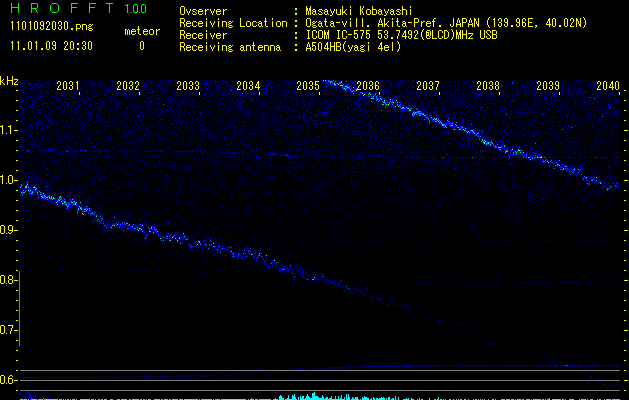Click the date stamp 11.01.09 20:30
Viewport: 629px width, 400px height.
51,46
